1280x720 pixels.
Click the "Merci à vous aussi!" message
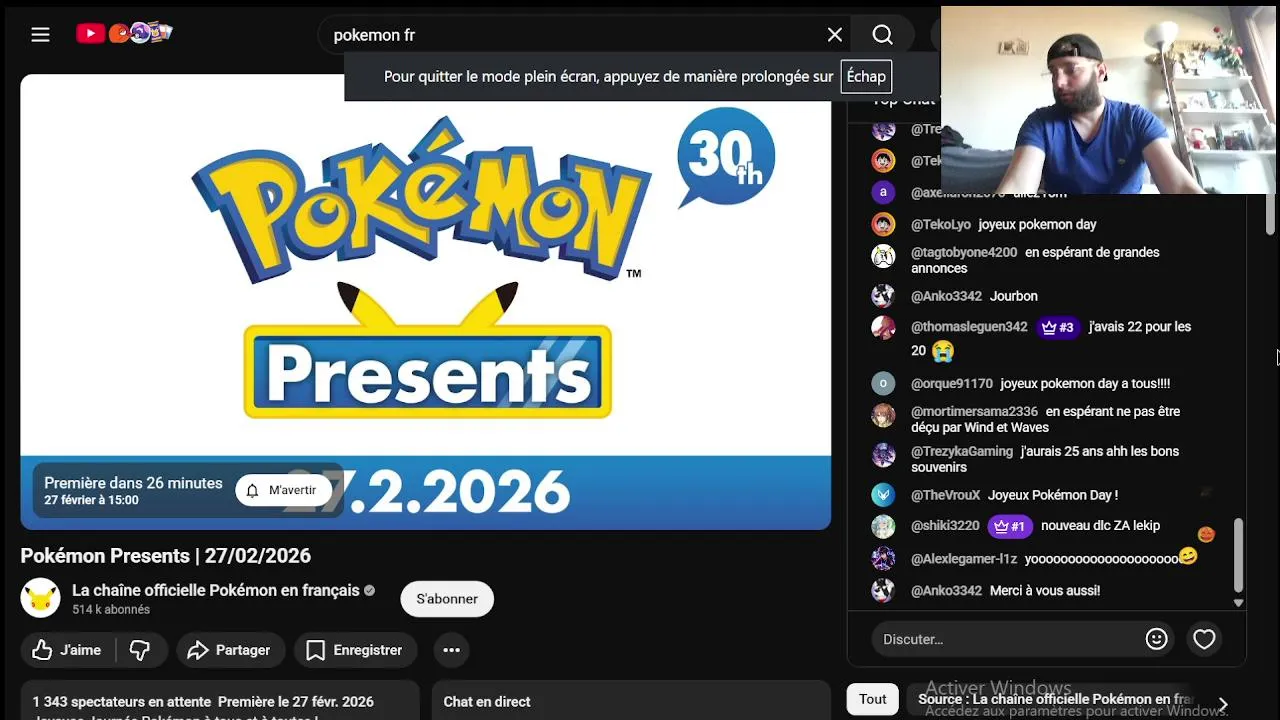coord(1045,590)
